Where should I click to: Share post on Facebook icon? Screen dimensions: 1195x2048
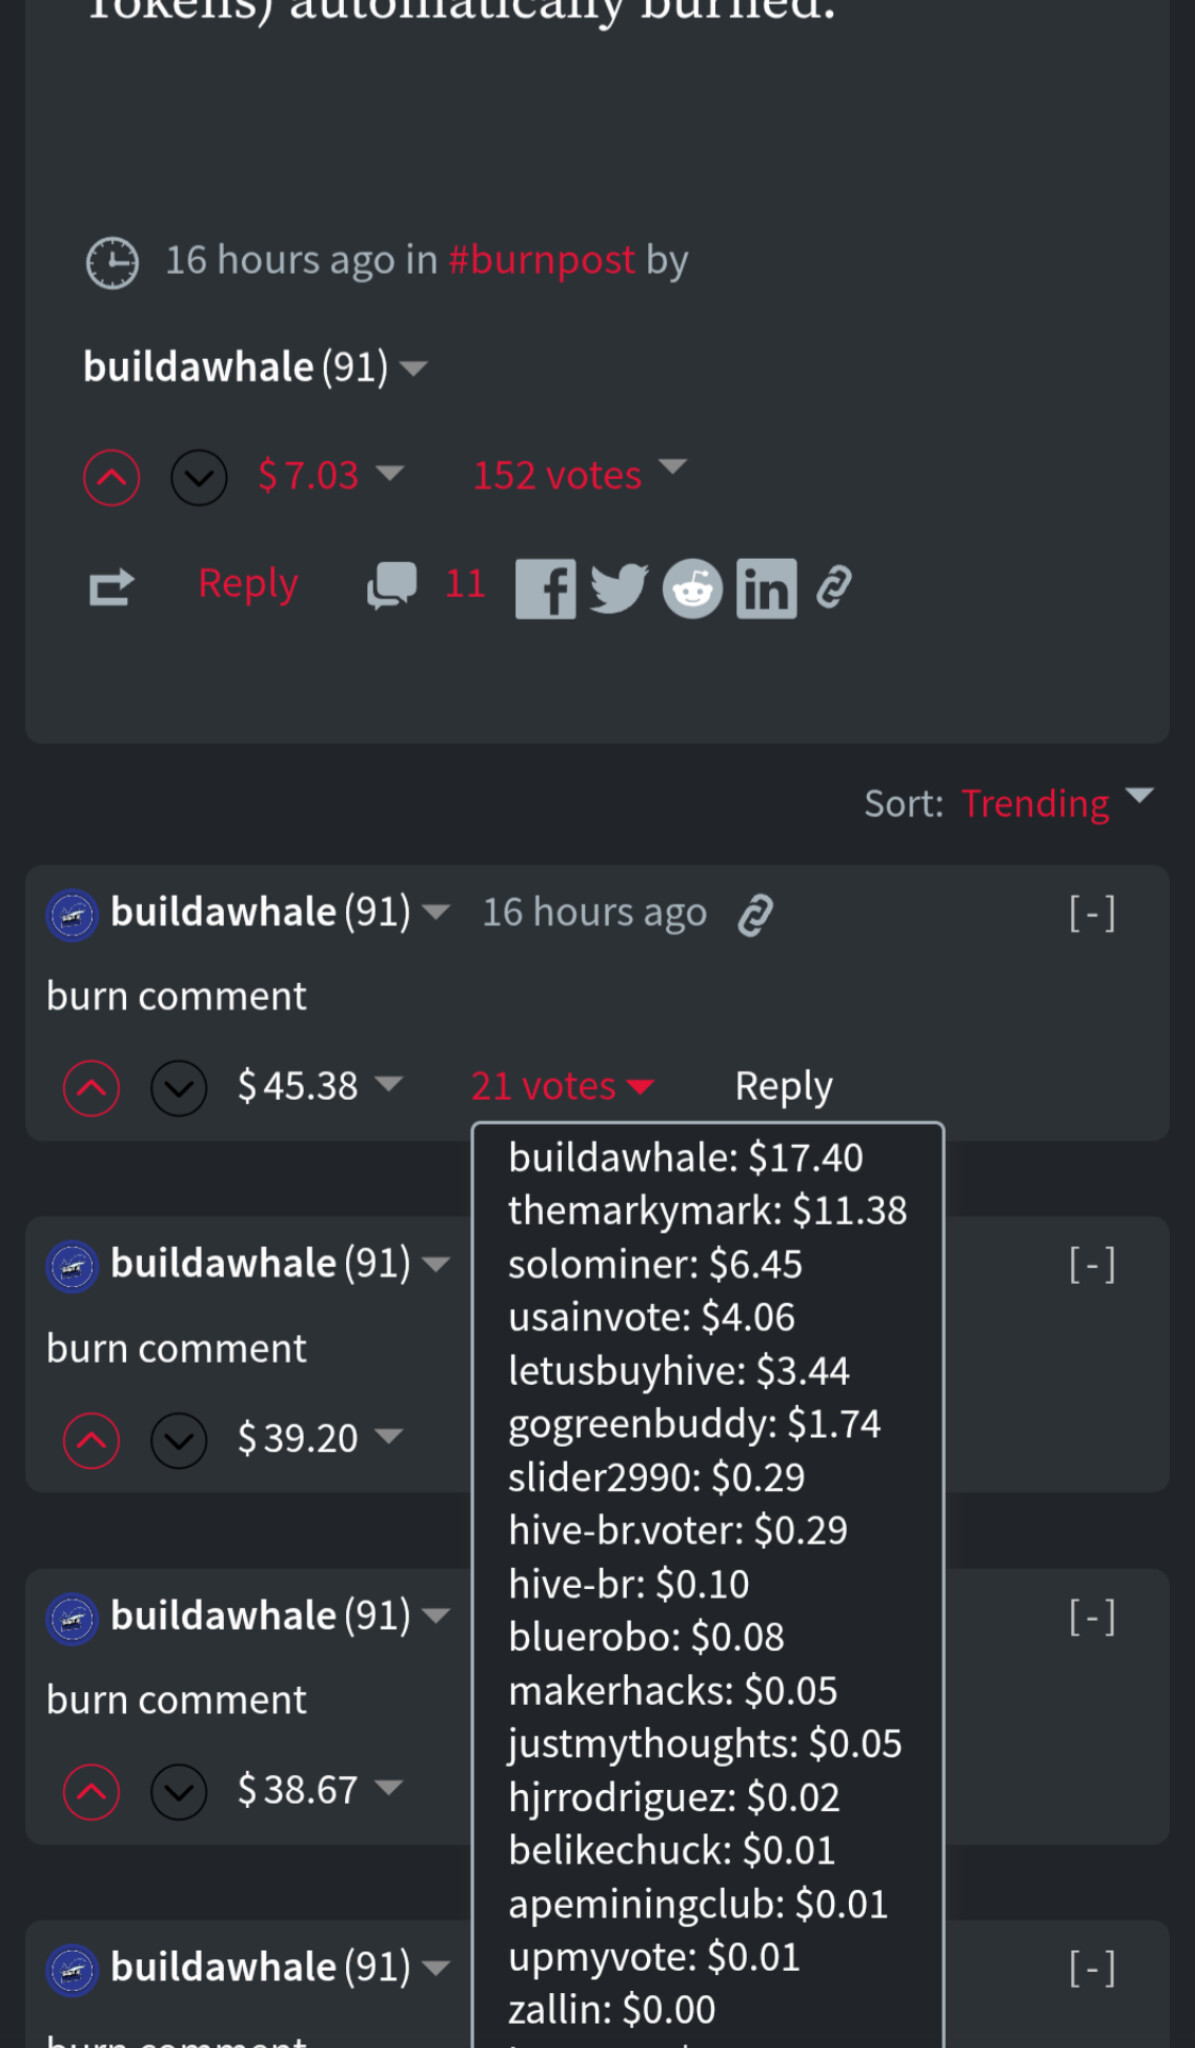click(x=545, y=588)
